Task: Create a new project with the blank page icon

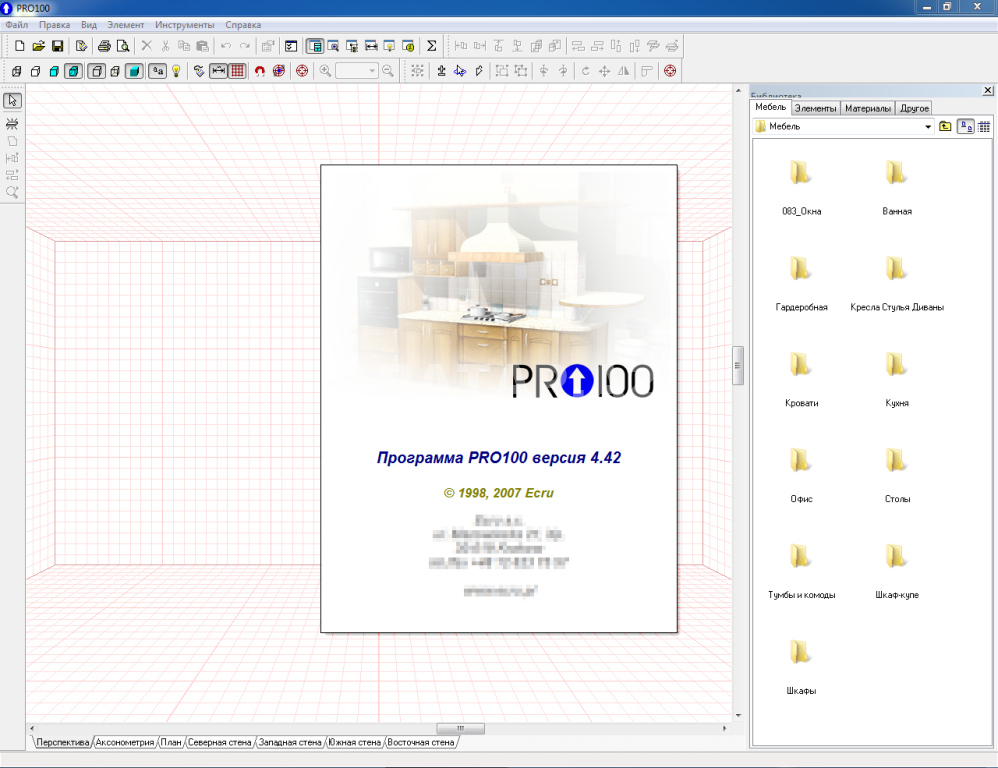Action: click(19, 46)
